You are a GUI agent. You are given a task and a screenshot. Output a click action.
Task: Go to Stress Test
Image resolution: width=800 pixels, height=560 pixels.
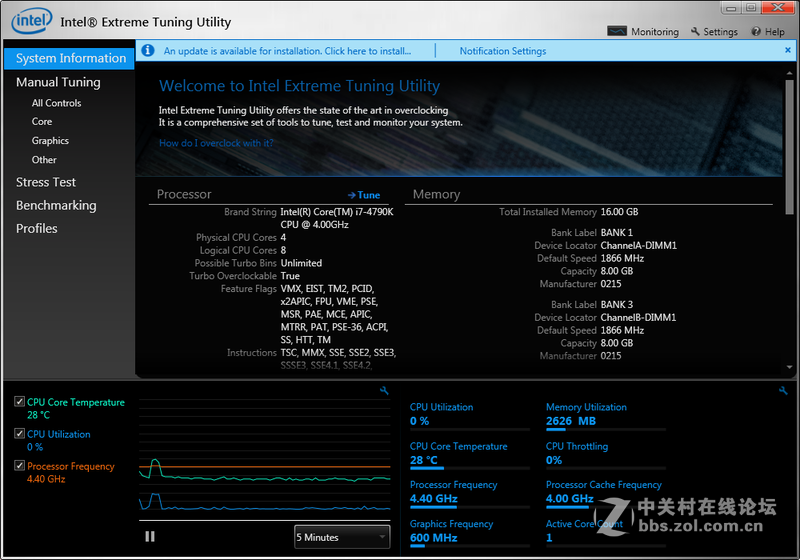(45, 182)
